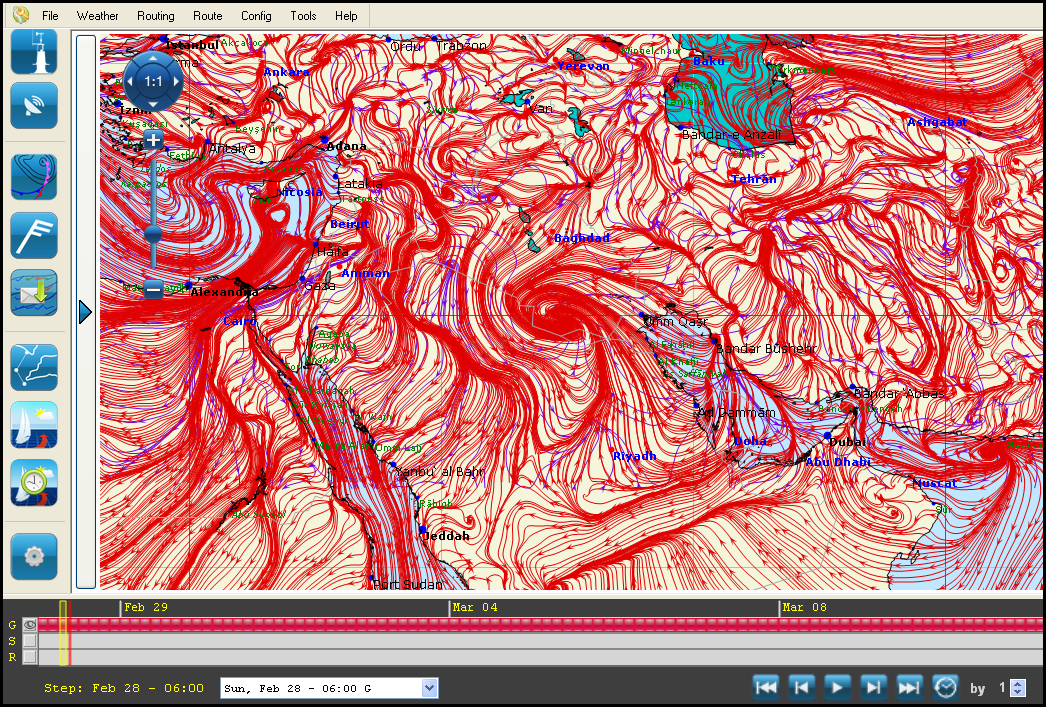1046x707 pixels.
Task: Click the Mar 04 timeline marker
Action: pos(474,607)
